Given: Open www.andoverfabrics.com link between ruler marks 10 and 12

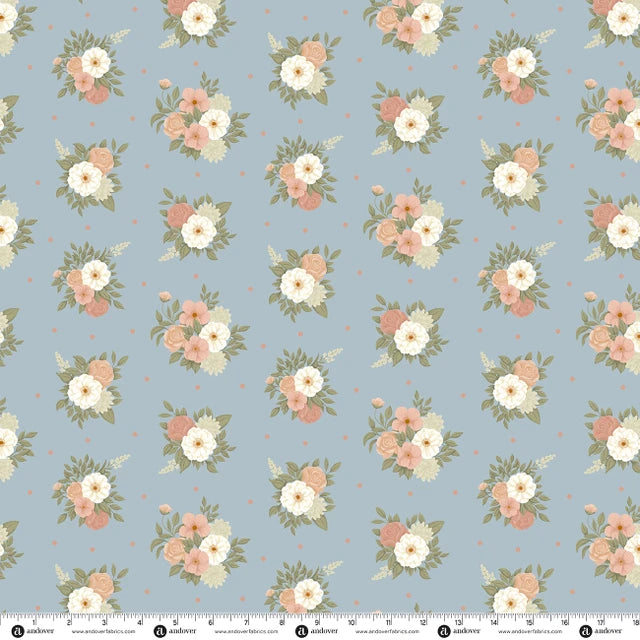Looking at the screenshot, I should point(388,632).
